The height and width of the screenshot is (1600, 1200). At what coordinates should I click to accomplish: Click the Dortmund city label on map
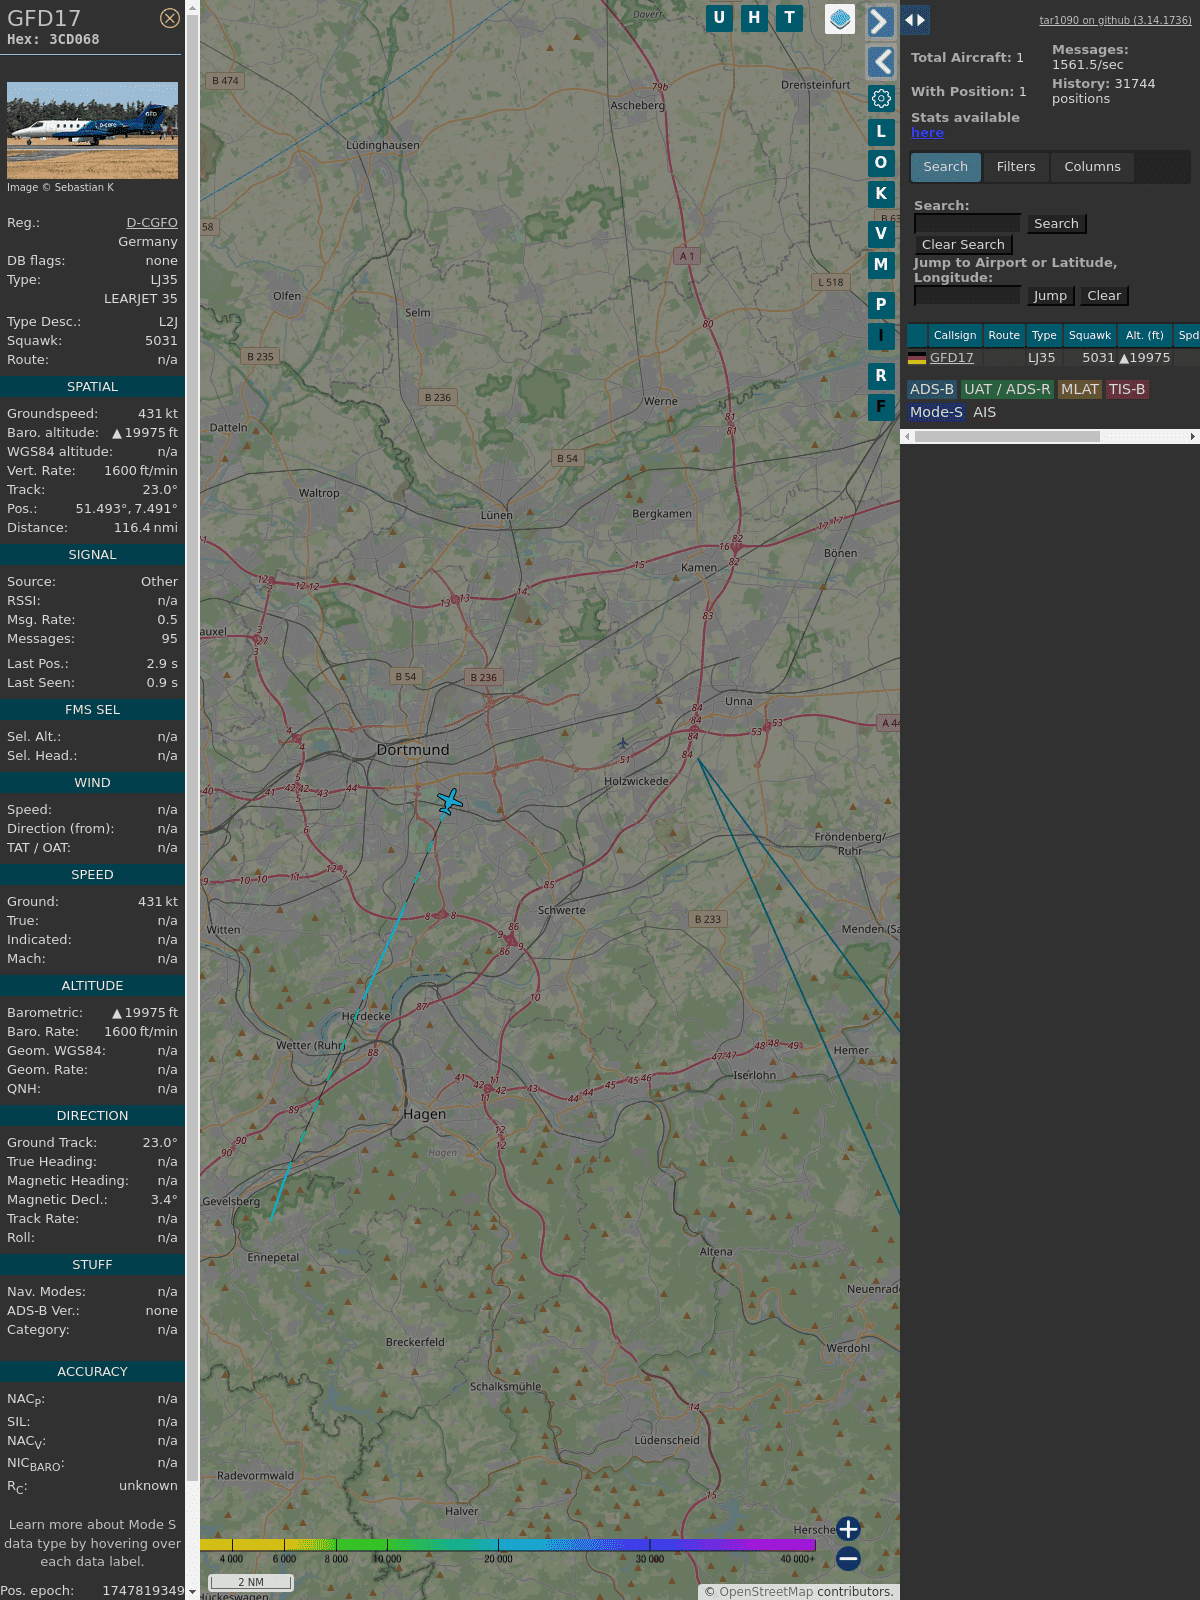(413, 750)
